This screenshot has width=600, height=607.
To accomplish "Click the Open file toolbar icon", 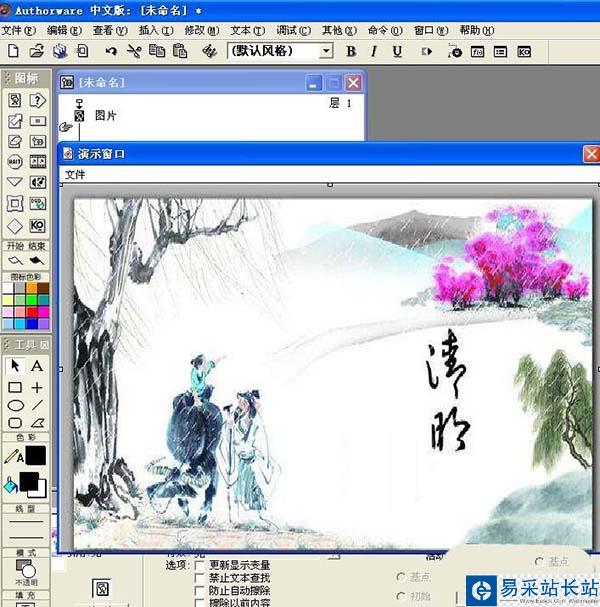I will [36, 51].
